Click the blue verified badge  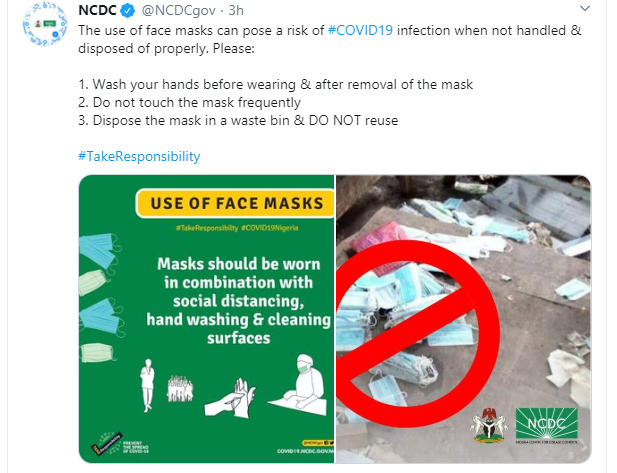tap(127, 11)
